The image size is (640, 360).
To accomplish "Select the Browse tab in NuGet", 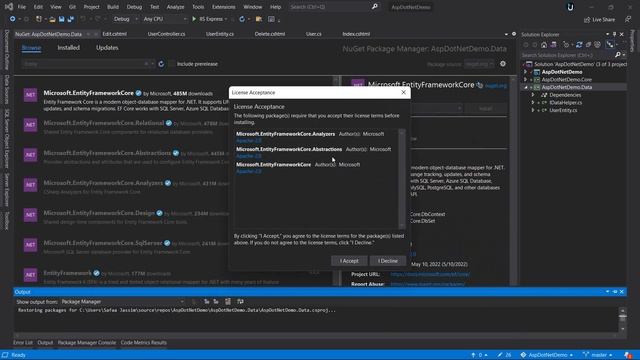I will (31, 48).
